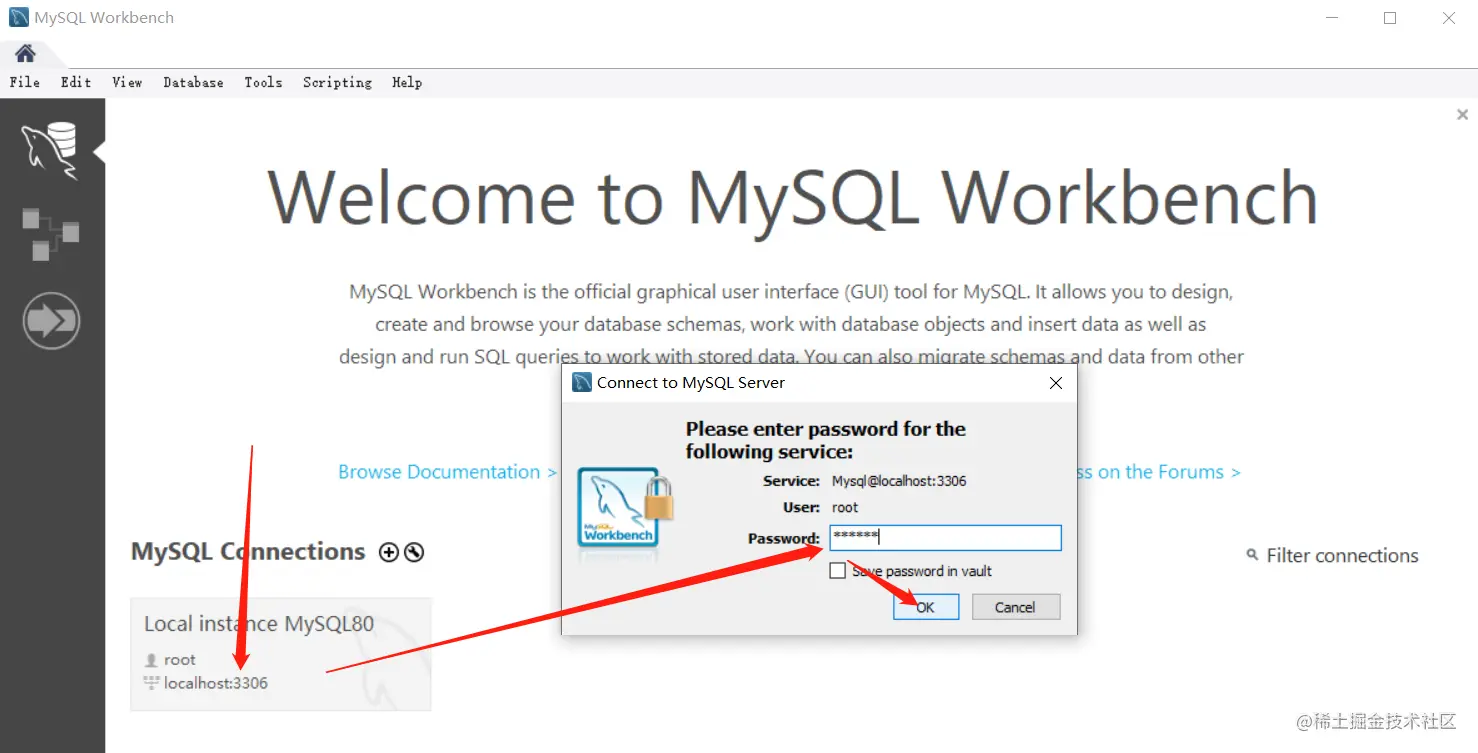The width and height of the screenshot is (1478, 753).
Task: Open the Local instance MySQL80 connection tile
Action: (x=281, y=654)
